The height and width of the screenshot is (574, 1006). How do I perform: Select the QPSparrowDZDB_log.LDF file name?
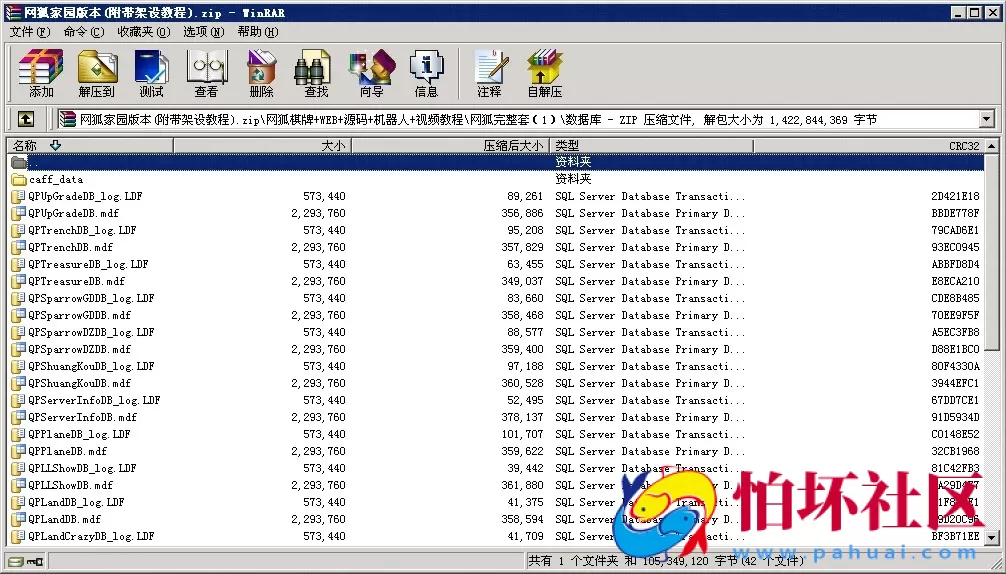pyautogui.click(x=91, y=332)
